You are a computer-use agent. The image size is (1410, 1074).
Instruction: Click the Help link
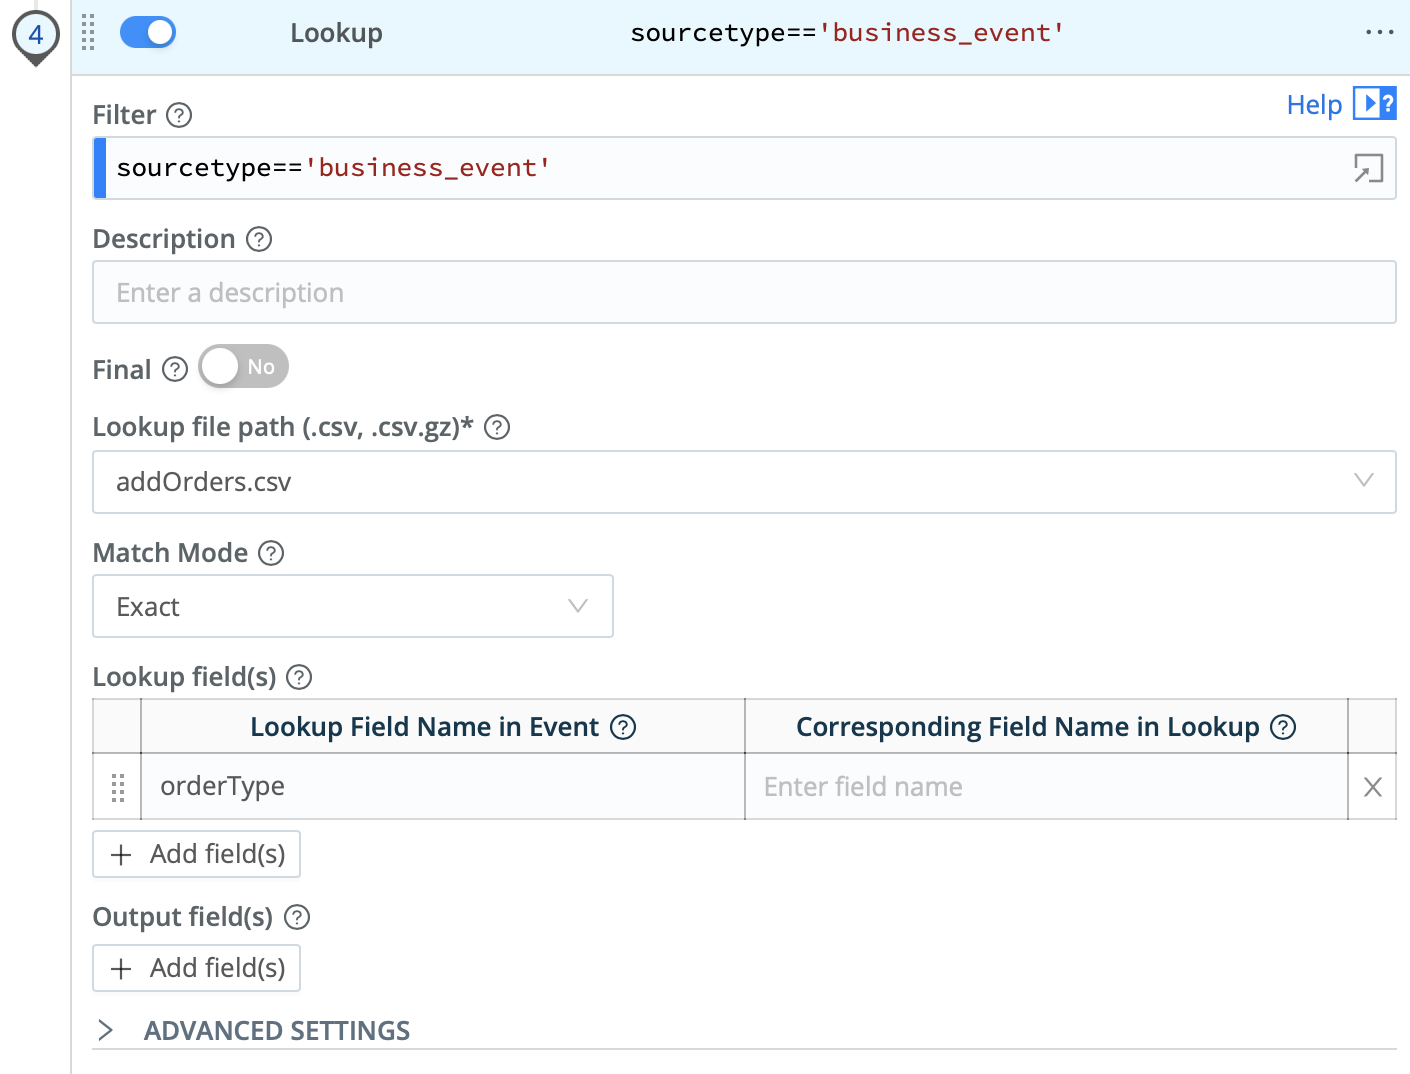(1314, 104)
